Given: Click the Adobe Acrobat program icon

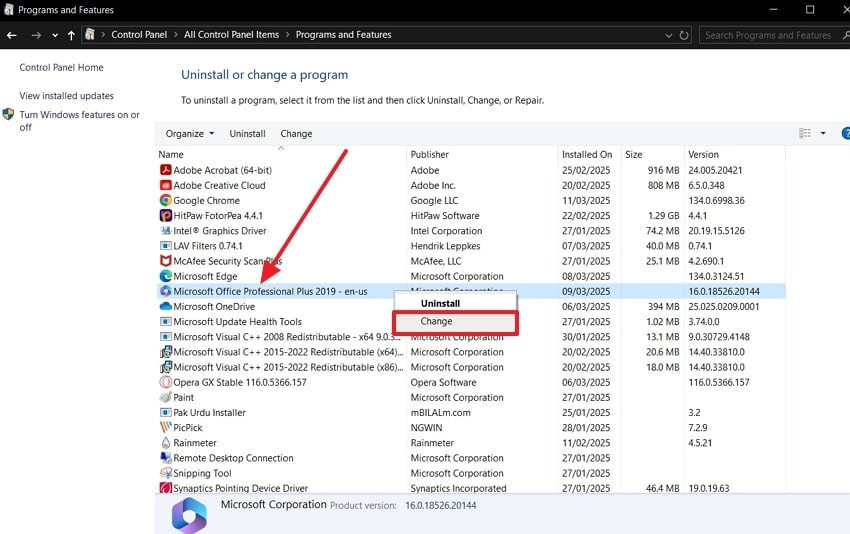Looking at the screenshot, I should pyautogui.click(x=166, y=170).
